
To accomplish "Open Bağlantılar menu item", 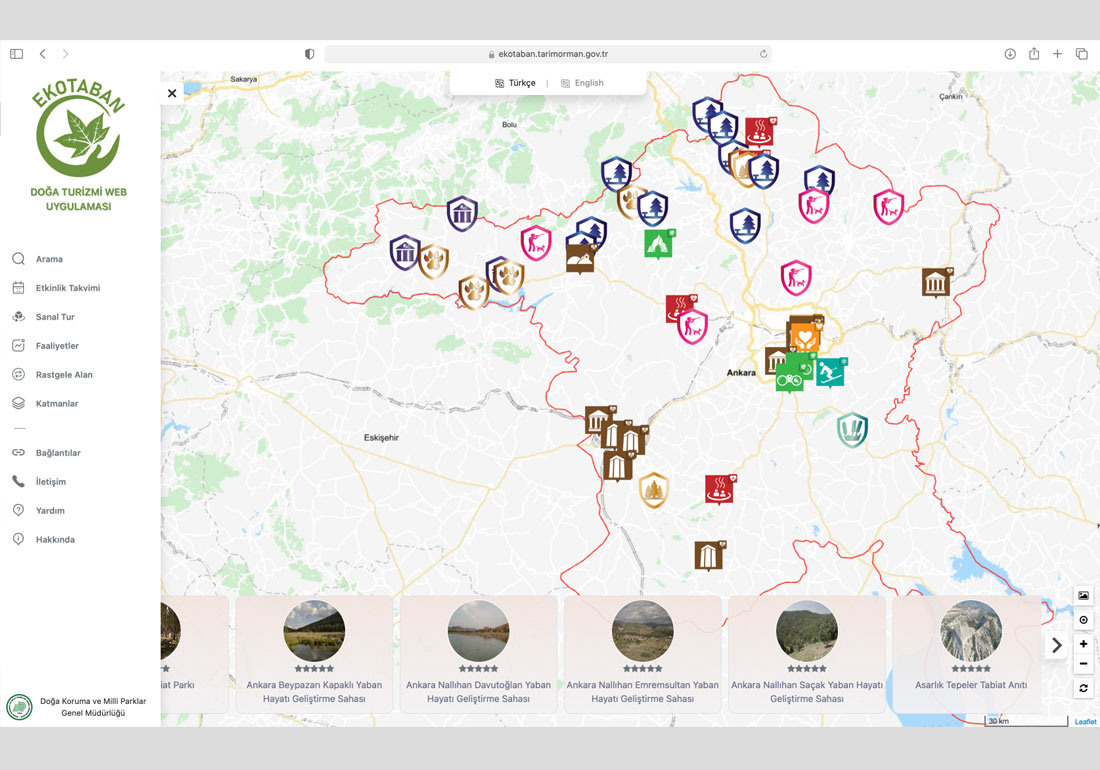I will click(x=58, y=452).
